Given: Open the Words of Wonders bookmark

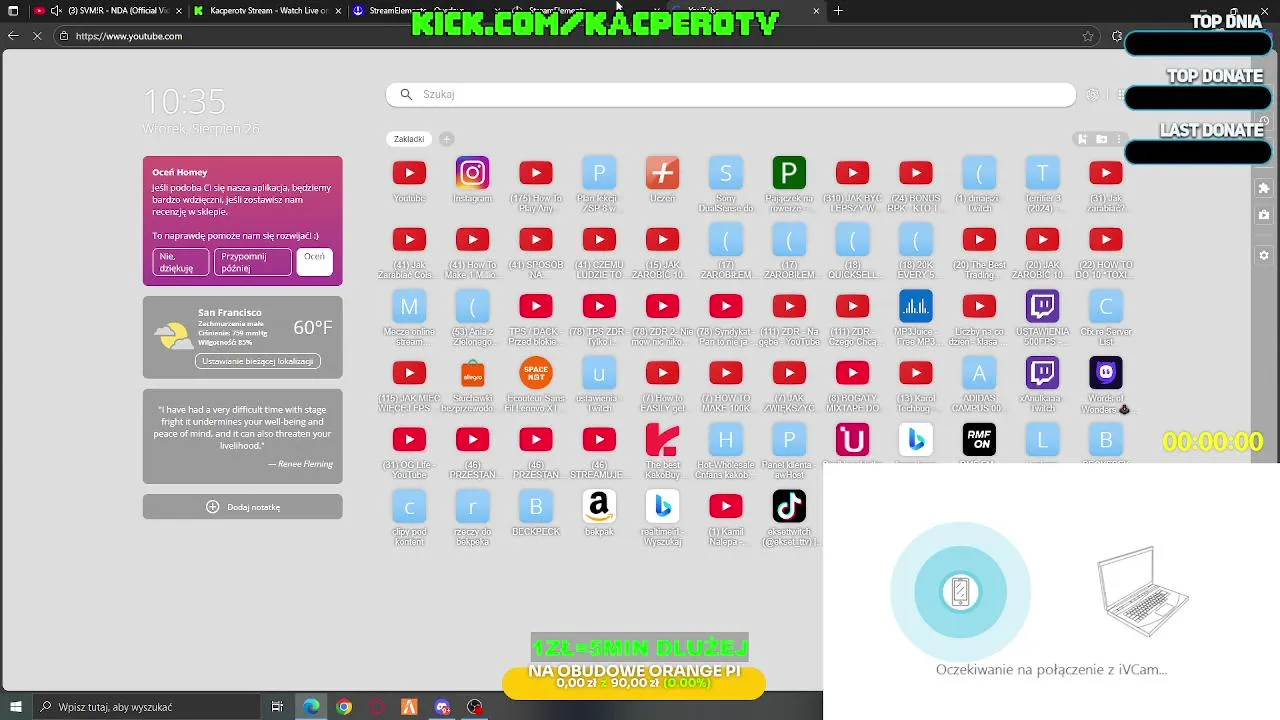Looking at the screenshot, I should click(1105, 373).
